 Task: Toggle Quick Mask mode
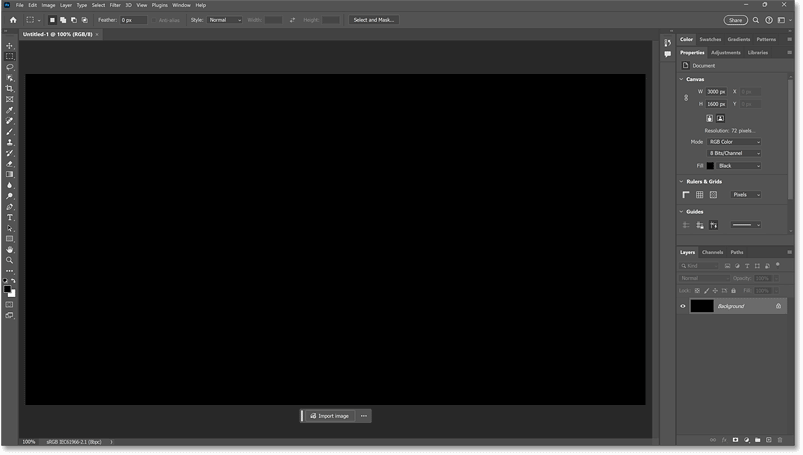tap(10, 305)
